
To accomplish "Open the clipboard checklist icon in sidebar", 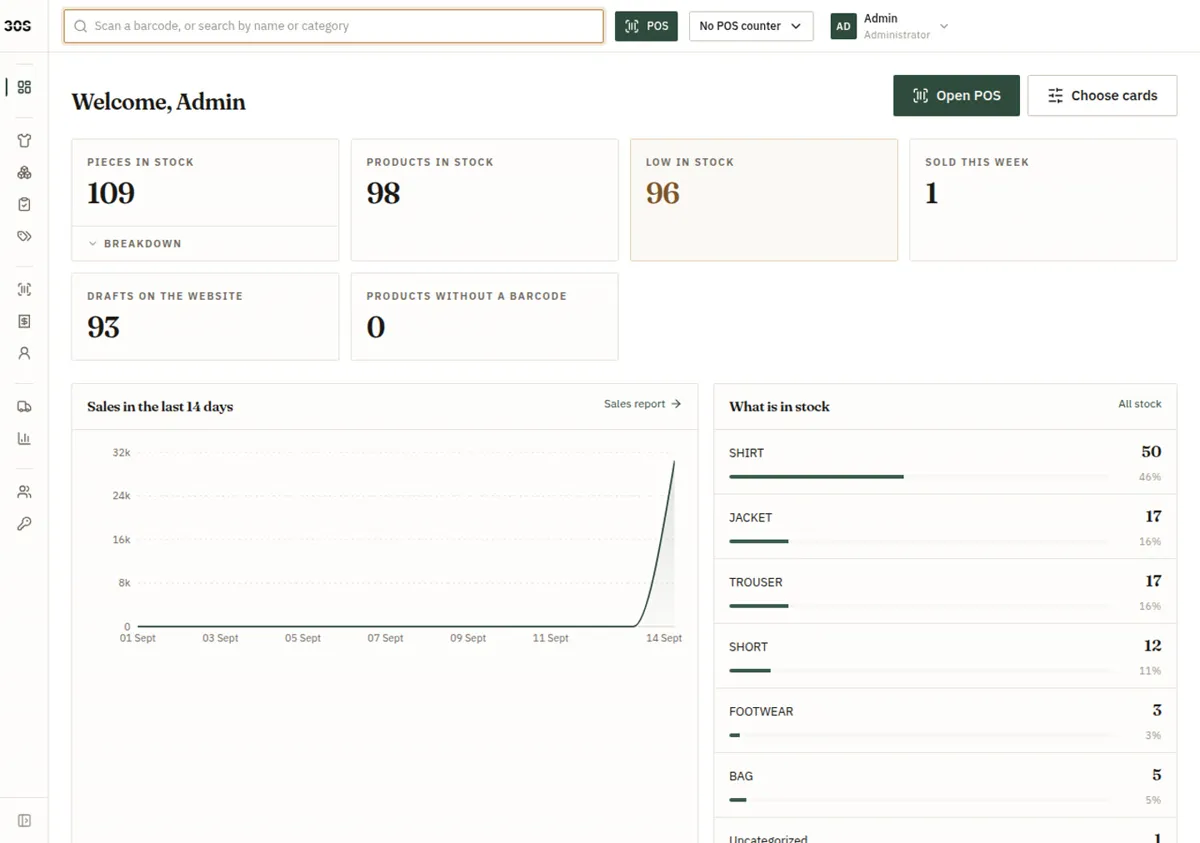I will point(24,205).
